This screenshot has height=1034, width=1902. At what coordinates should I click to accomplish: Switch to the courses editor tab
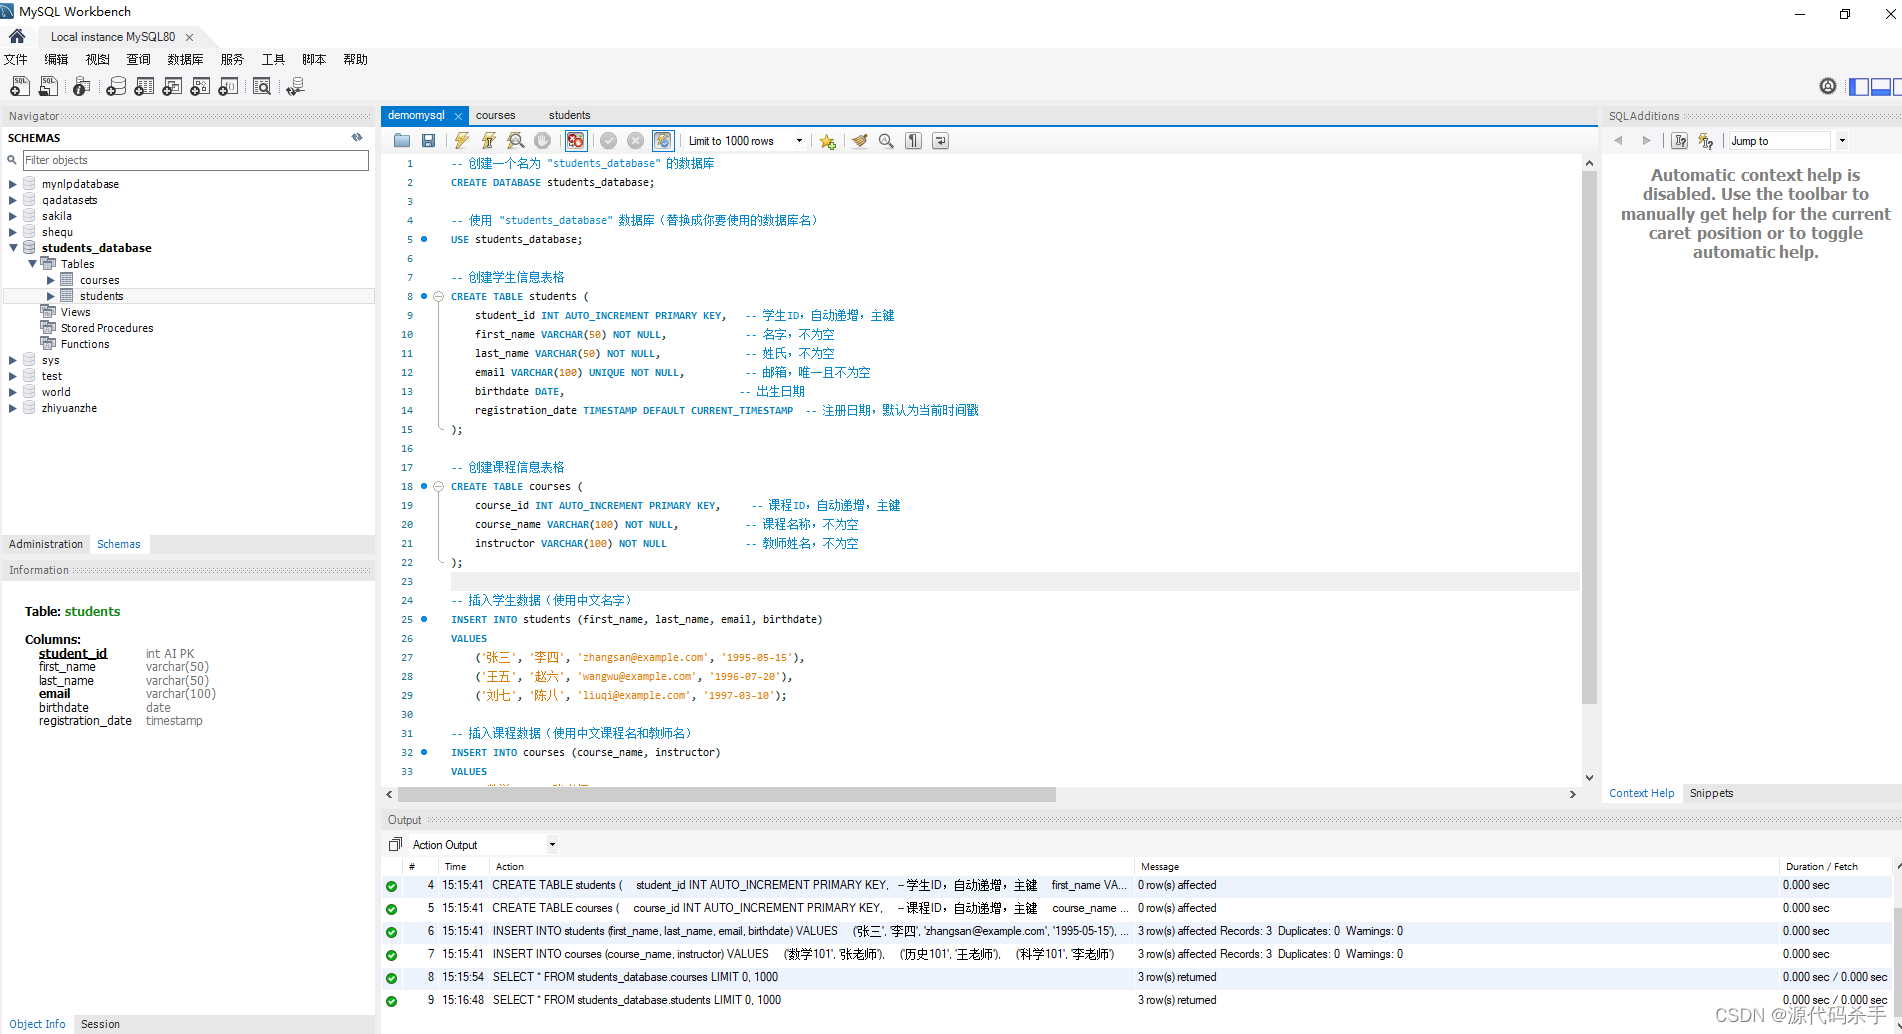point(495,115)
